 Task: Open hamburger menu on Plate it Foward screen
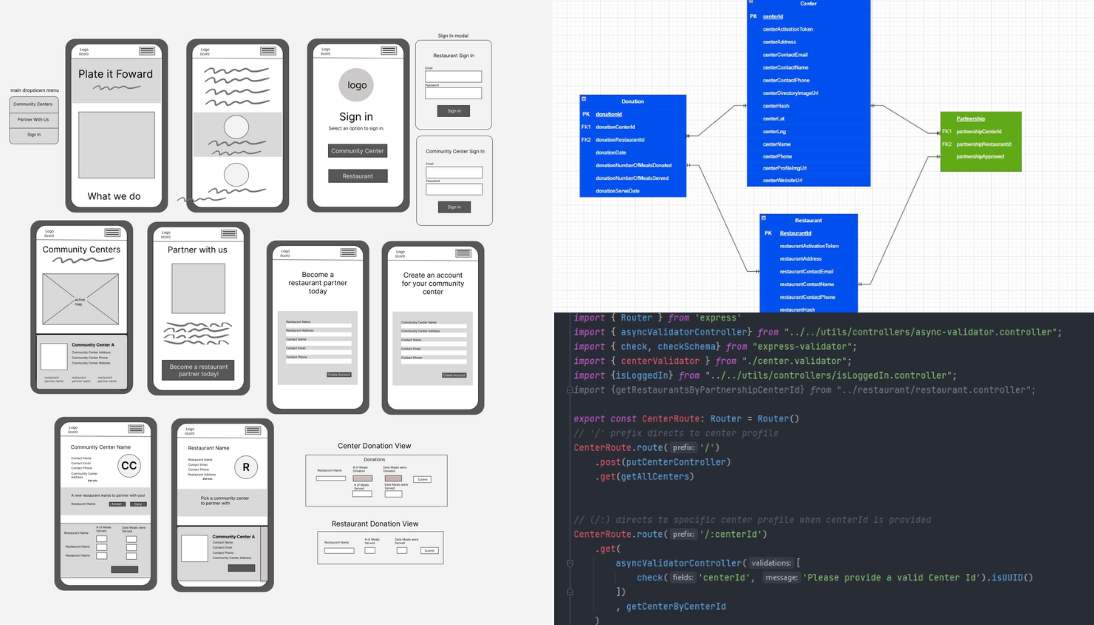click(x=147, y=51)
